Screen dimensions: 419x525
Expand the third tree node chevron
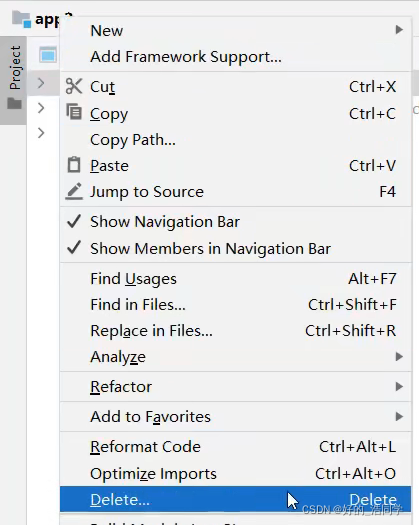click(41, 133)
